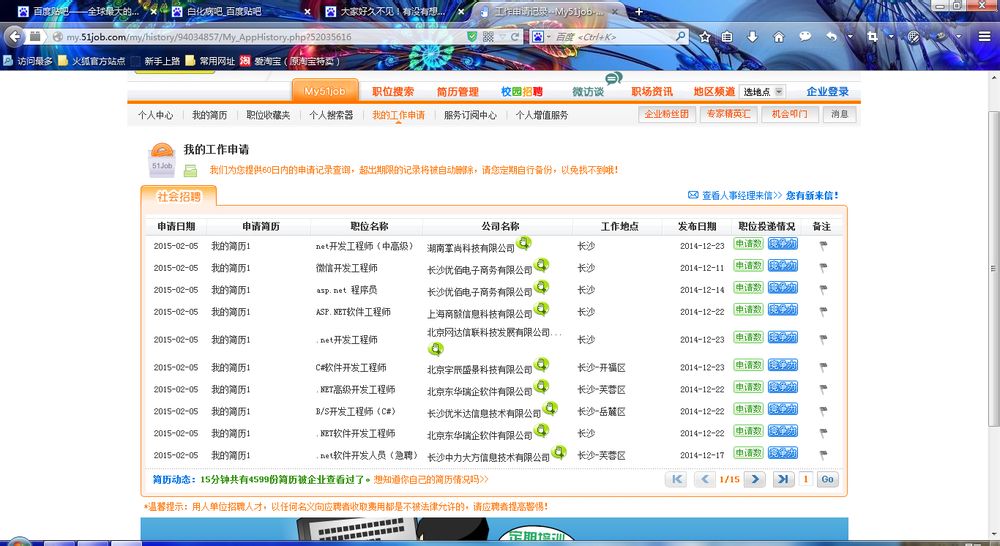Open the bookmarks list icon beside the star
1000x546 pixels.
click(x=727, y=37)
